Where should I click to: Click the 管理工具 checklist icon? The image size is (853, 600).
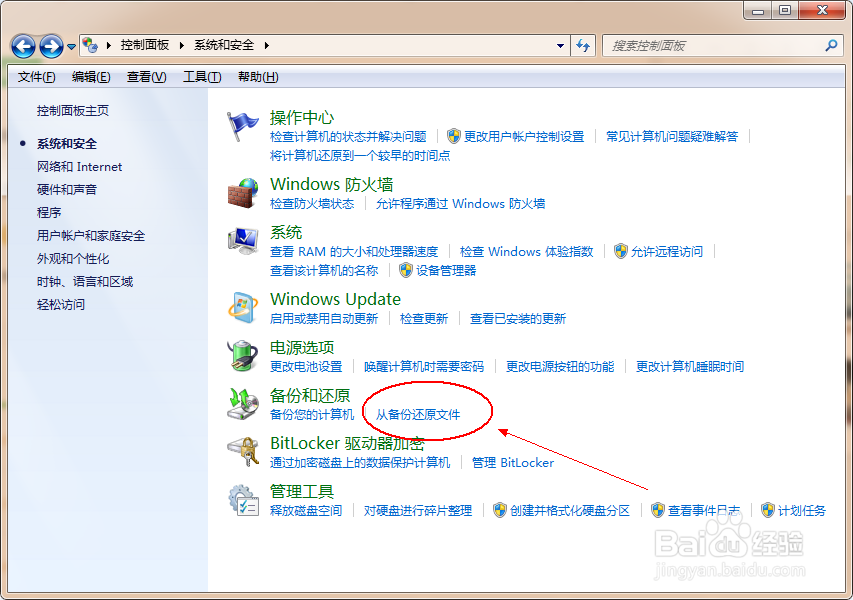(x=243, y=500)
